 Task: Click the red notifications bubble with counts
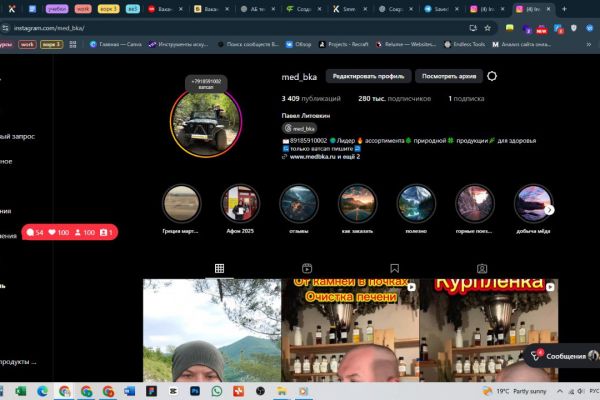click(x=70, y=232)
